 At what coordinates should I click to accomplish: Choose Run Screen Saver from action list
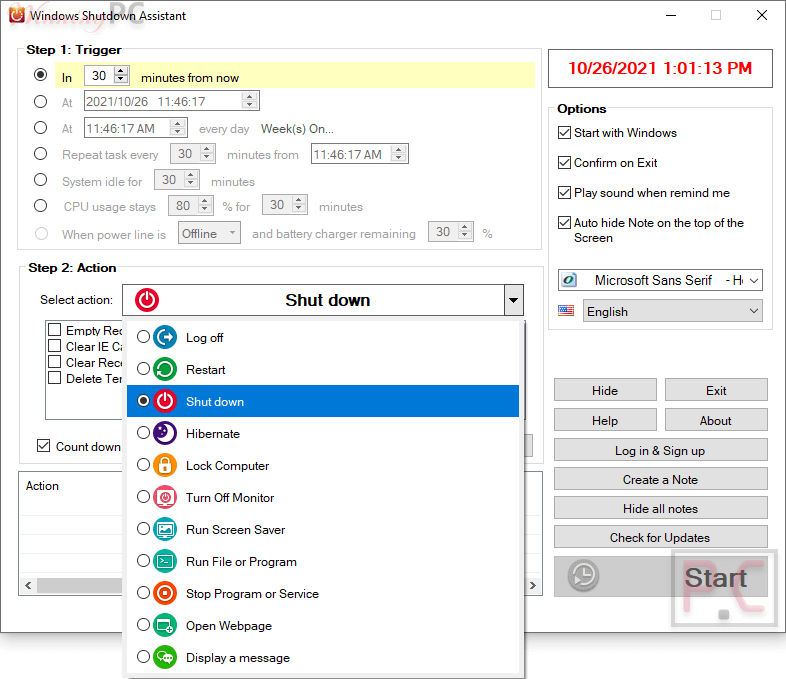click(x=323, y=530)
